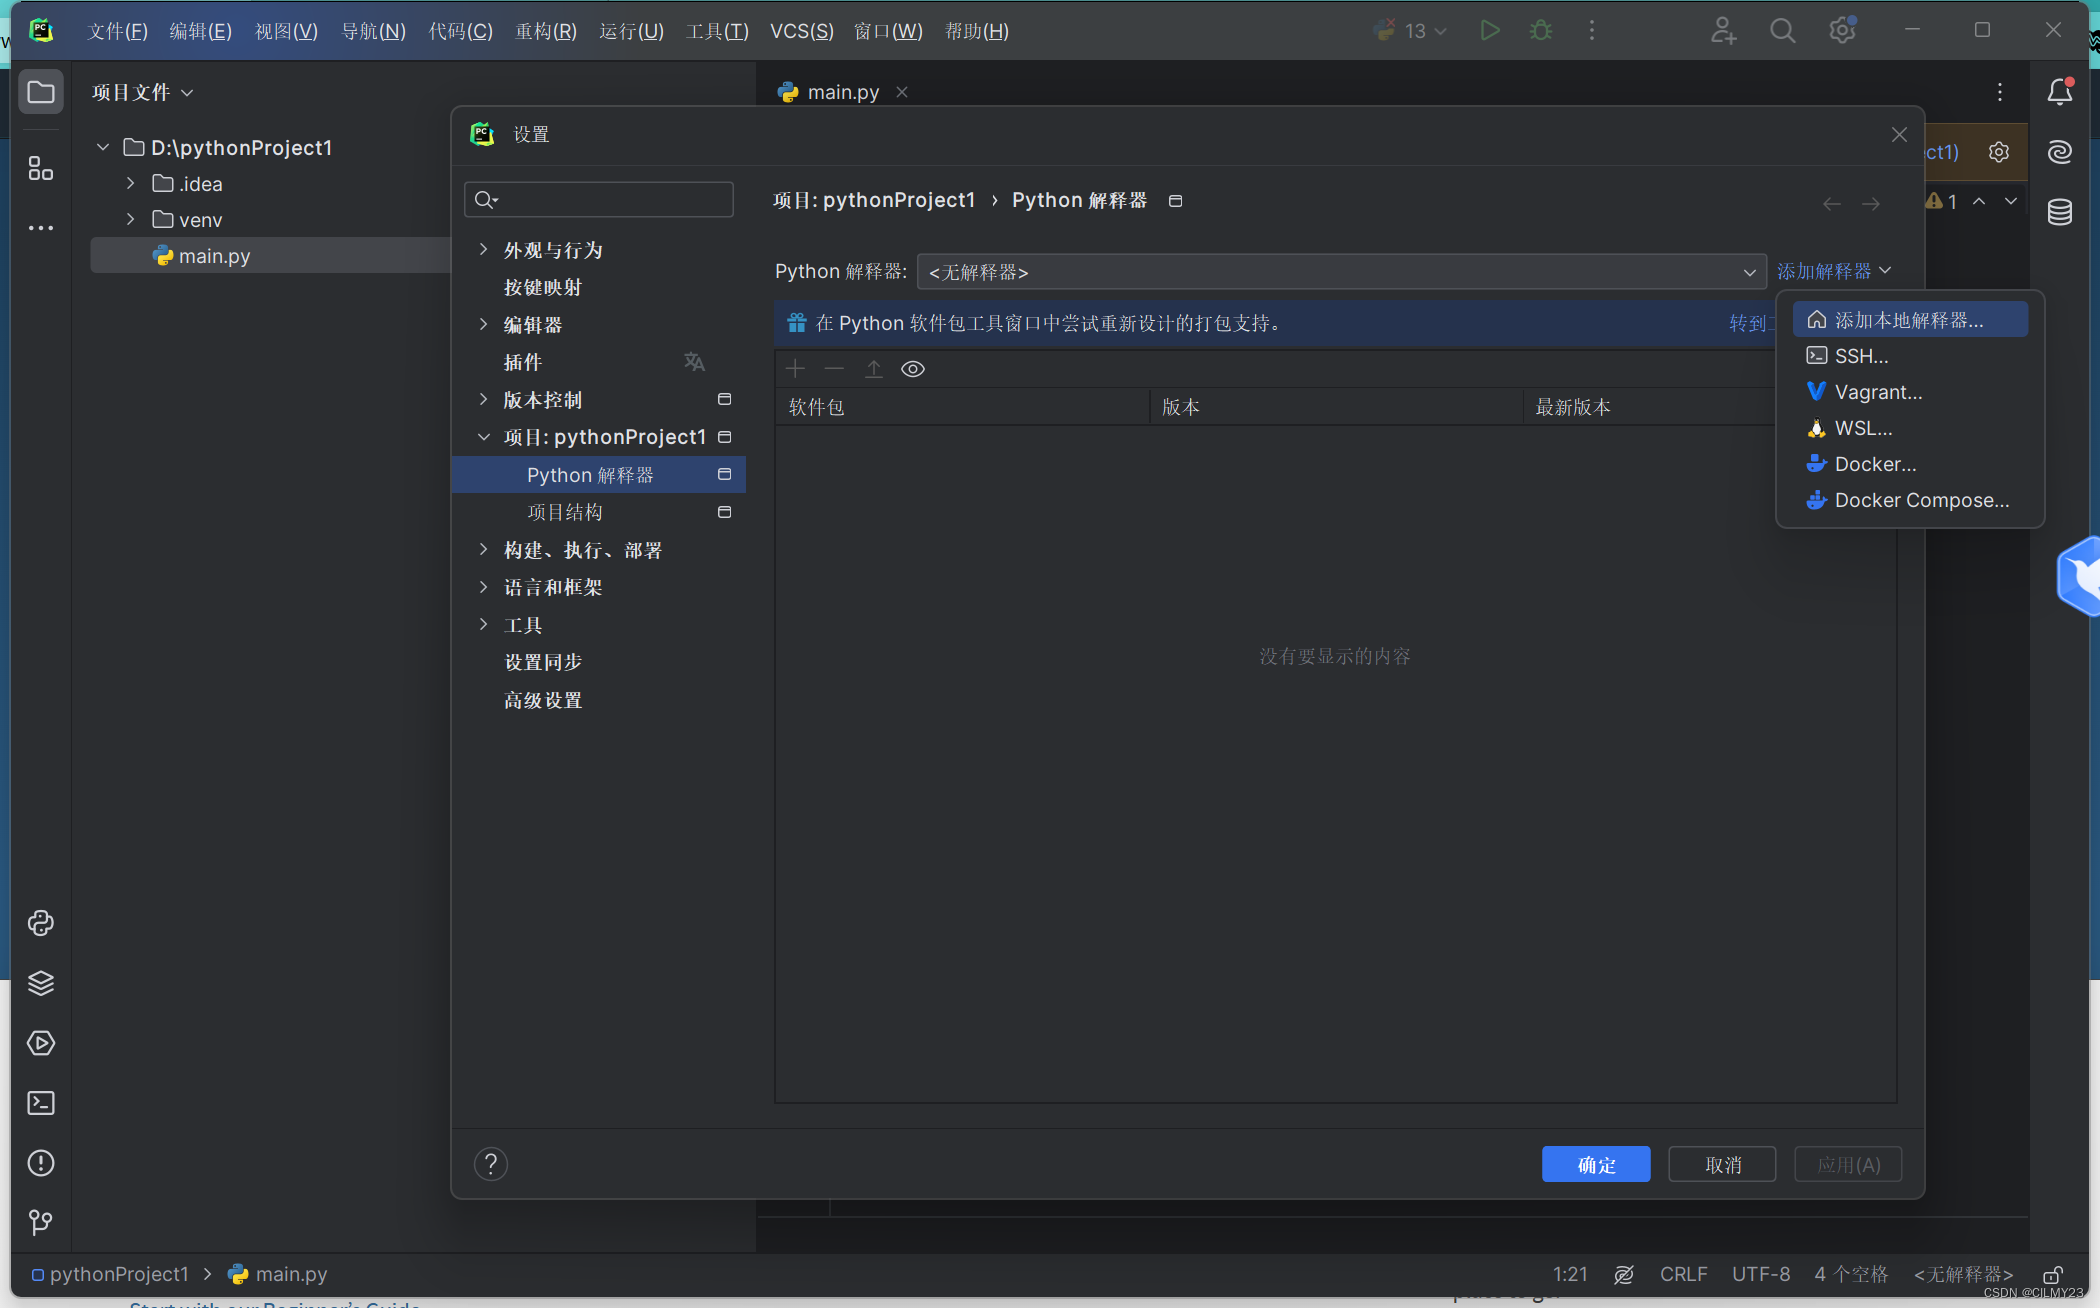Toggle the status bar crossed-out swirl icon
This screenshot has width=2100, height=1308.
click(x=1624, y=1275)
